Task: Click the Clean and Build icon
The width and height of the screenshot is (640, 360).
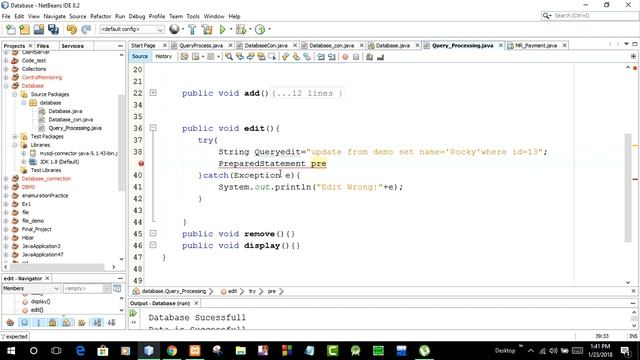Action: pos(207,29)
